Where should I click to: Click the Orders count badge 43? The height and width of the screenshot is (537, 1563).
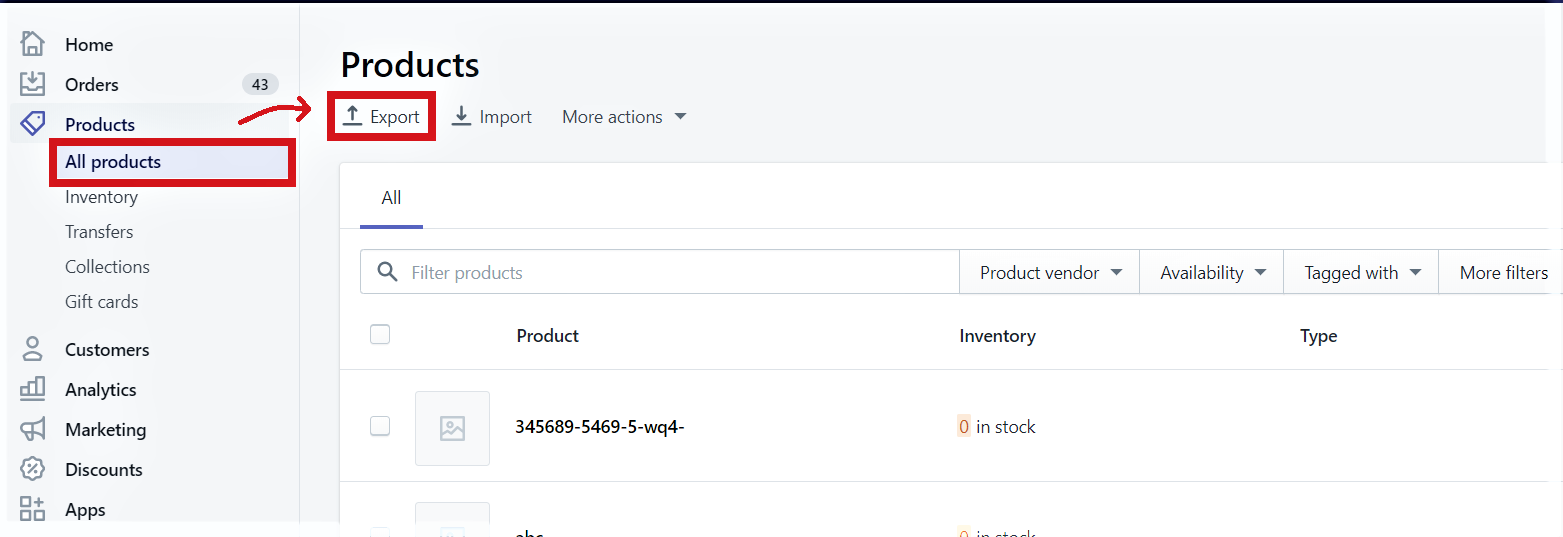pos(260,84)
